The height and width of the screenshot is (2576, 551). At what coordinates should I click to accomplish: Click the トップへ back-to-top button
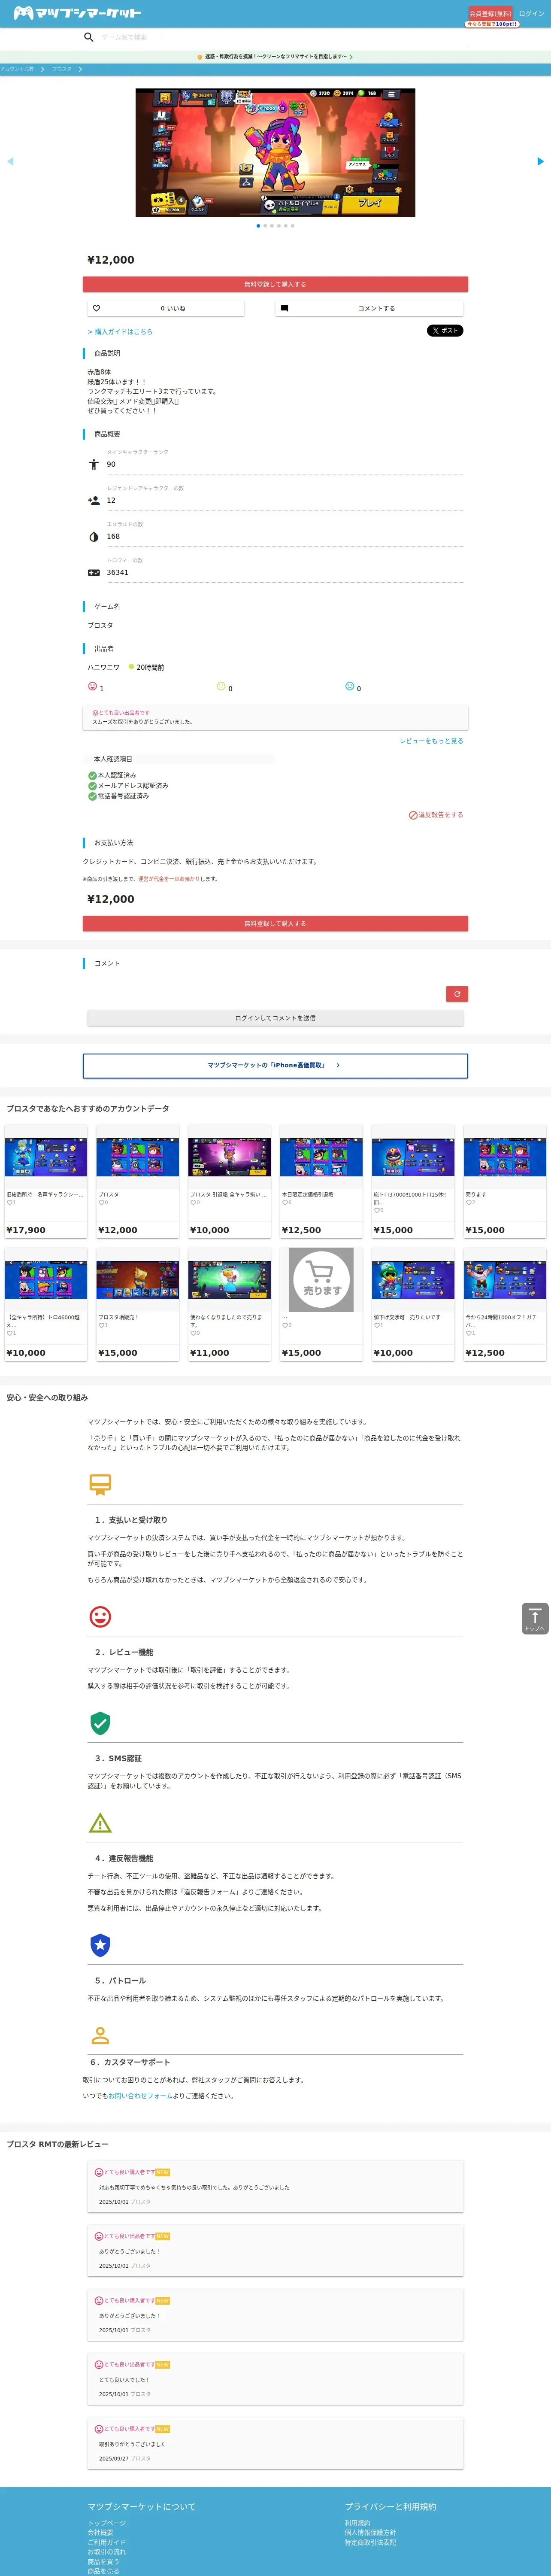(x=535, y=1619)
